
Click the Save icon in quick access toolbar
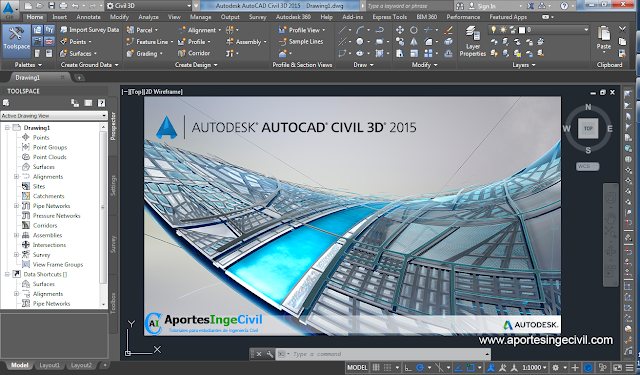(51, 6)
